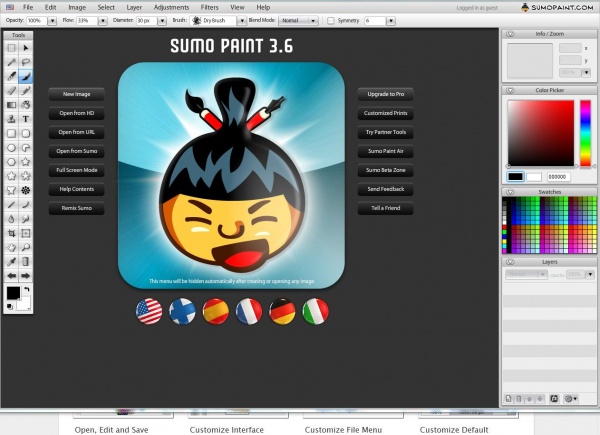This screenshot has height=435, width=600.
Task: Choose the United States flag language
Action: 149,311
